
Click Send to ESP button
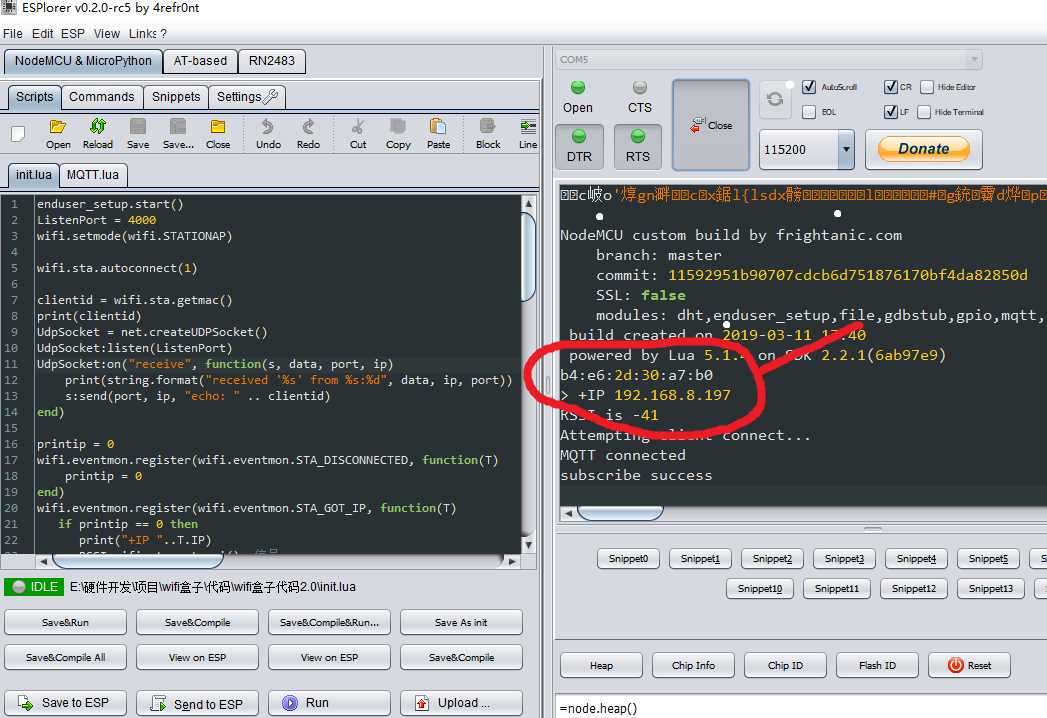[x=197, y=703]
